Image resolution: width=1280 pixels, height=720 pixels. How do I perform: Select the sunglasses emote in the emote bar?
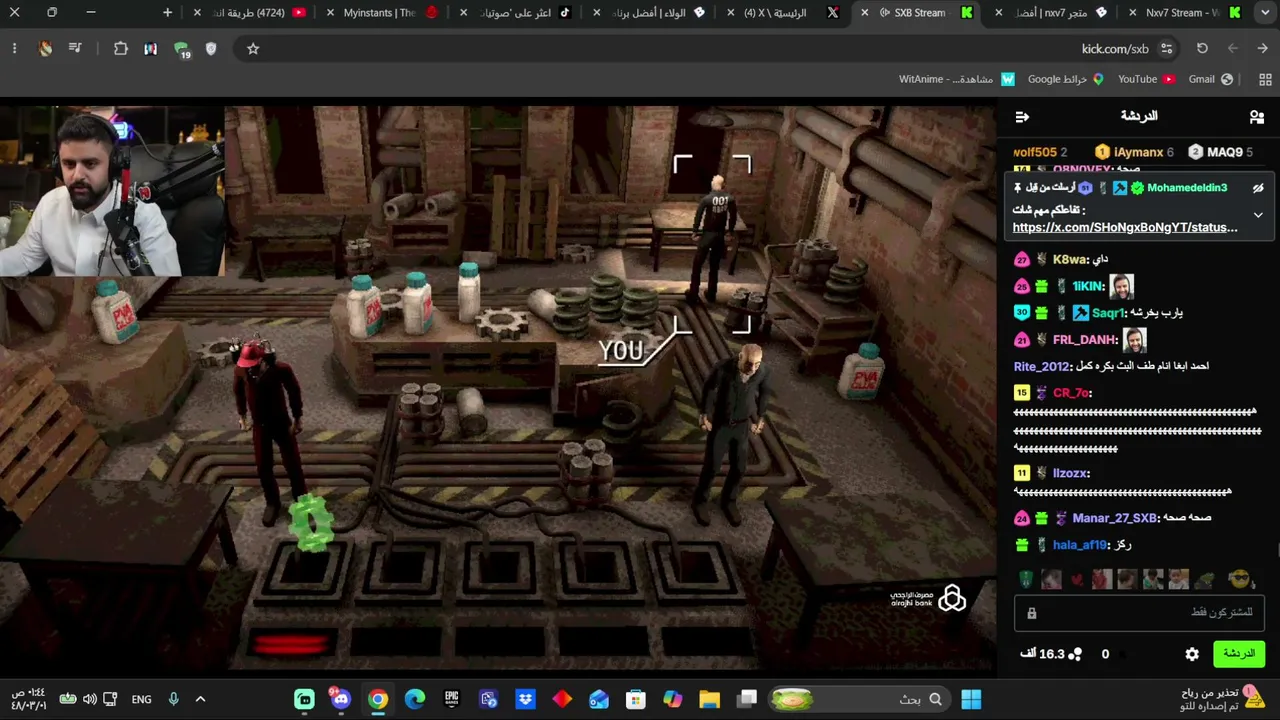pyautogui.click(x=1240, y=579)
